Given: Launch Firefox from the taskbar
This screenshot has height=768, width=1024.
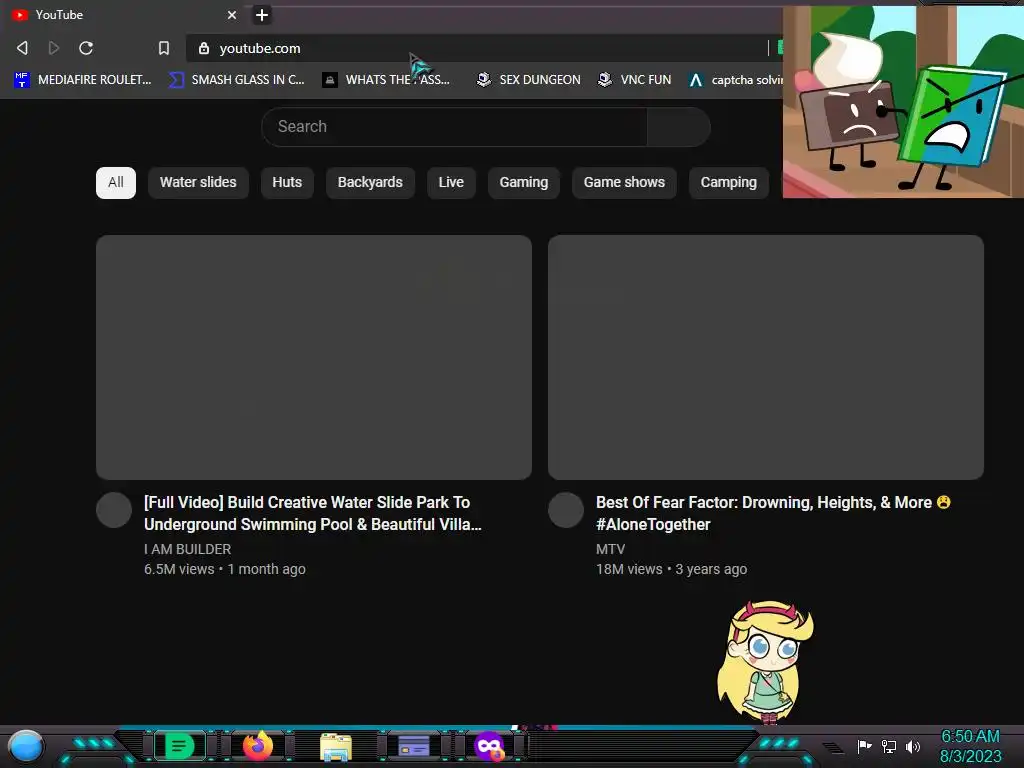Looking at the screenshot, I should click(258, 746).
